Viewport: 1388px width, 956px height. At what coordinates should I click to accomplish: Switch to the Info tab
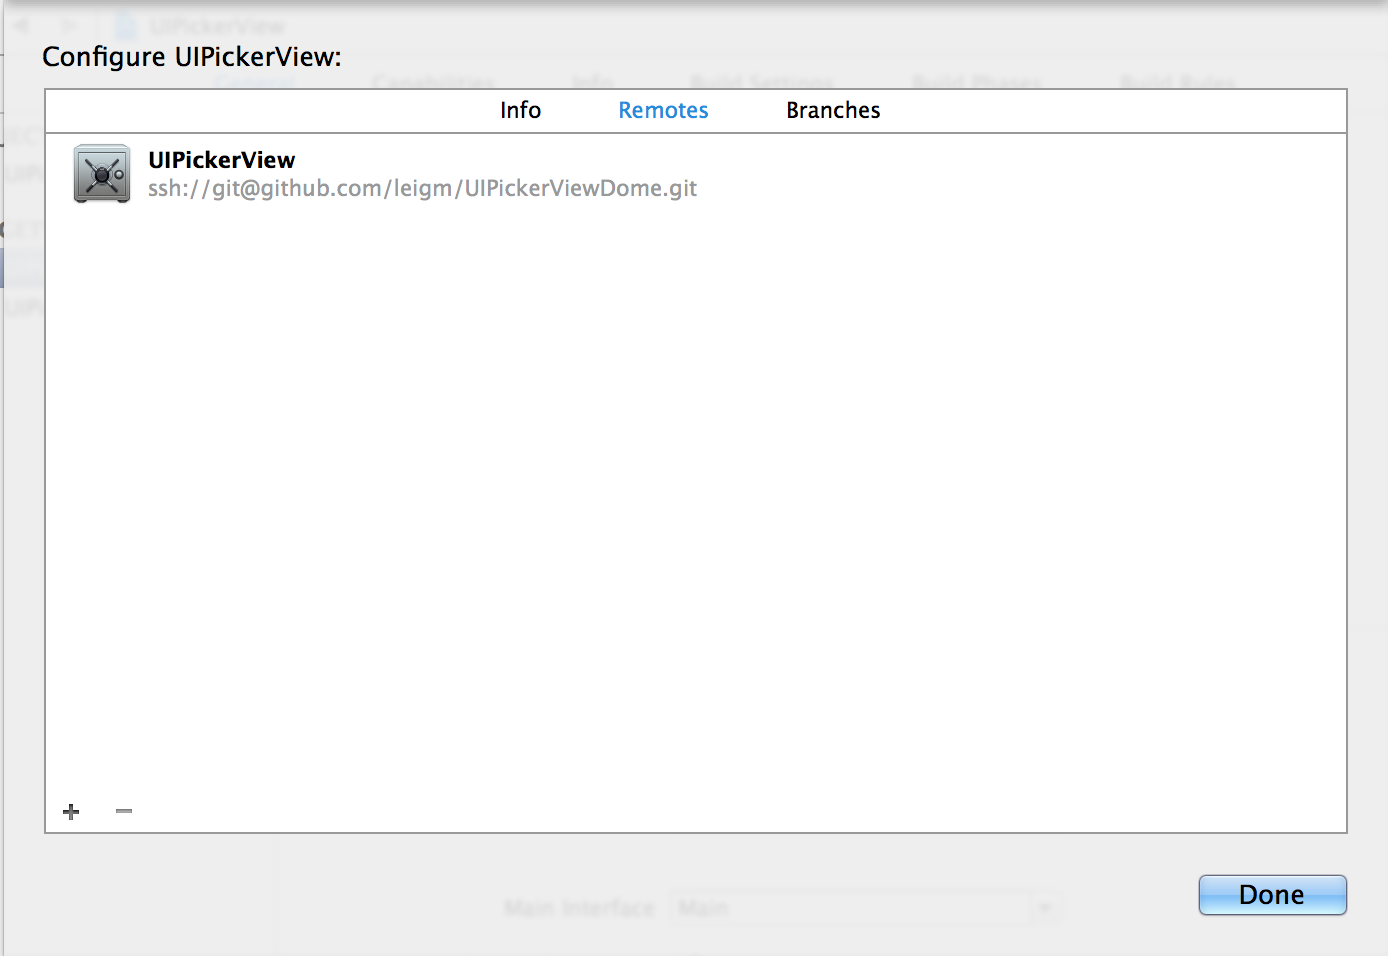pos(520,110)
